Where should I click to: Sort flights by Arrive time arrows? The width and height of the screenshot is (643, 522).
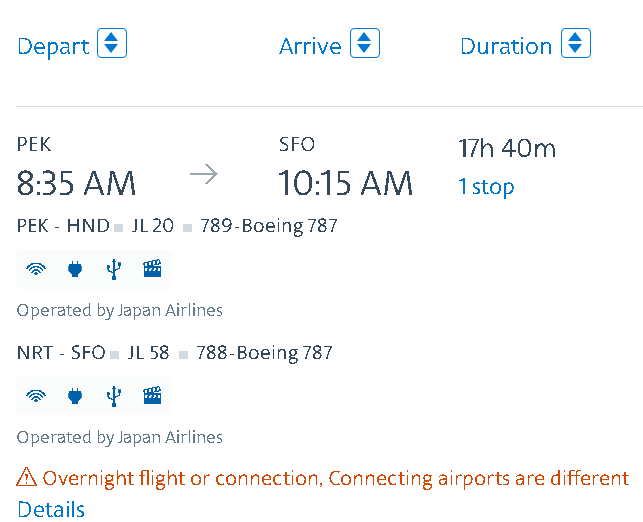click(x=365, y=44)
